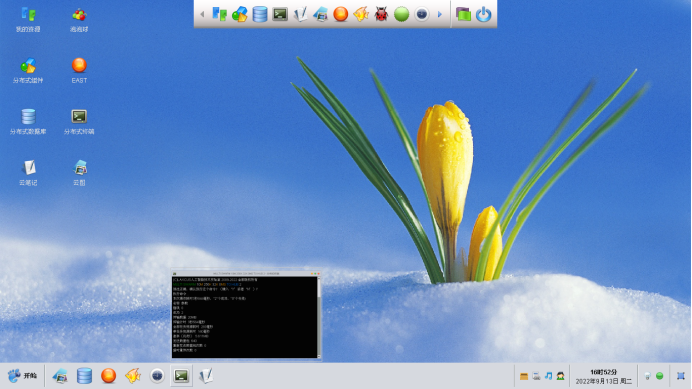Click dark round icon on bottom taskbar

click(x=157, y=376)
